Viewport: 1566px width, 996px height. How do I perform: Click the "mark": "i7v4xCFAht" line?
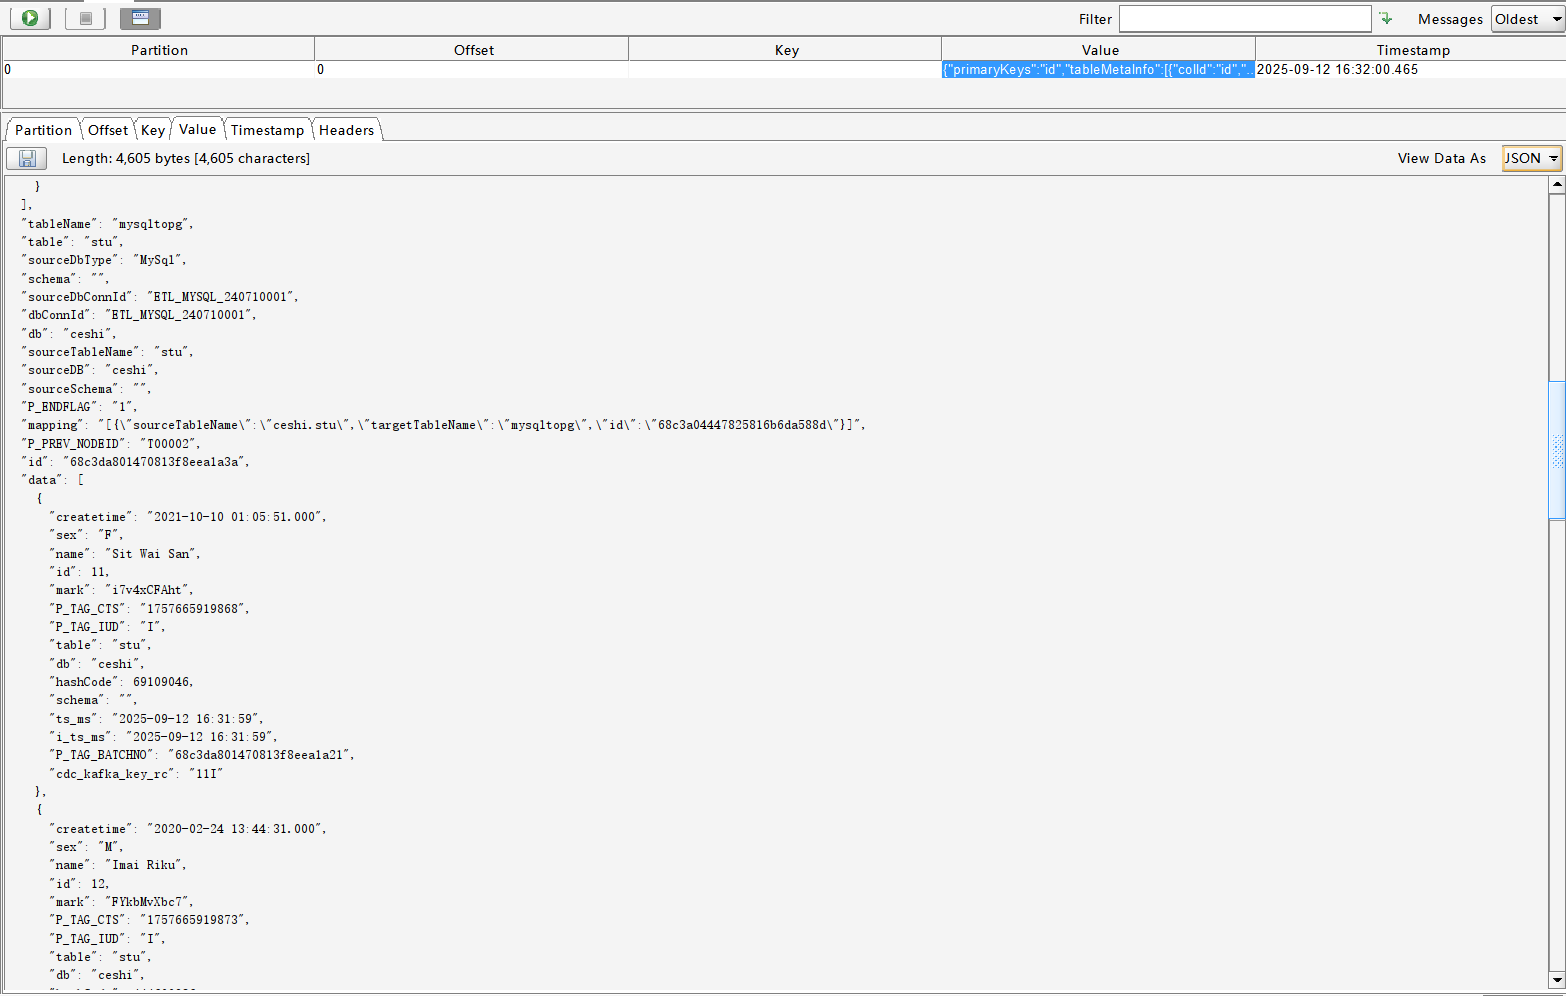pos(122,590)
